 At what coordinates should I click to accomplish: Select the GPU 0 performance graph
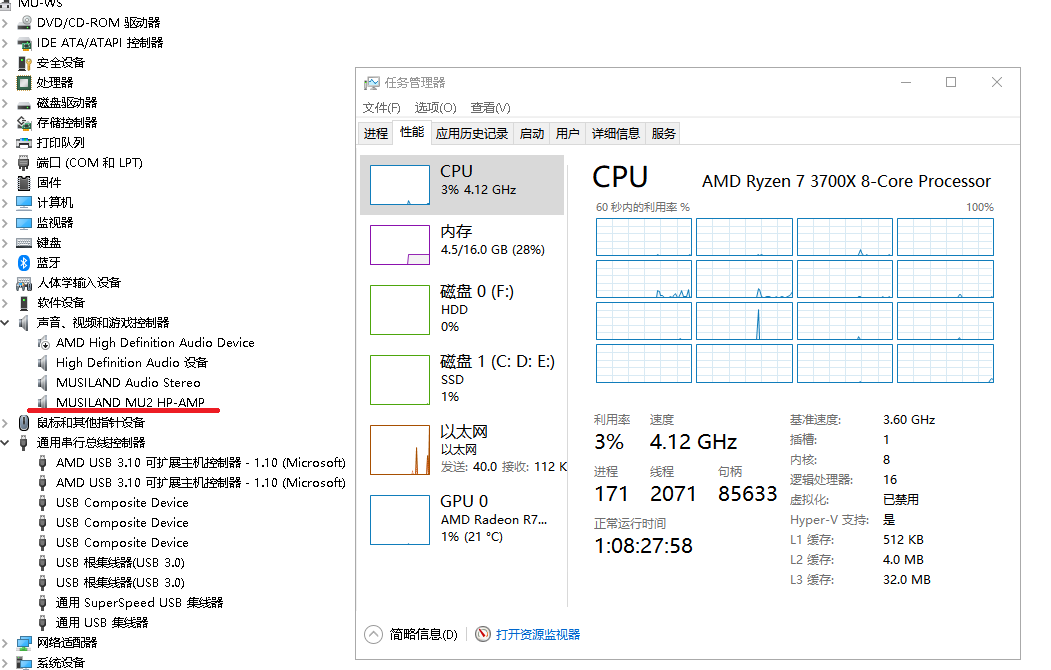(x=462, y=518)
